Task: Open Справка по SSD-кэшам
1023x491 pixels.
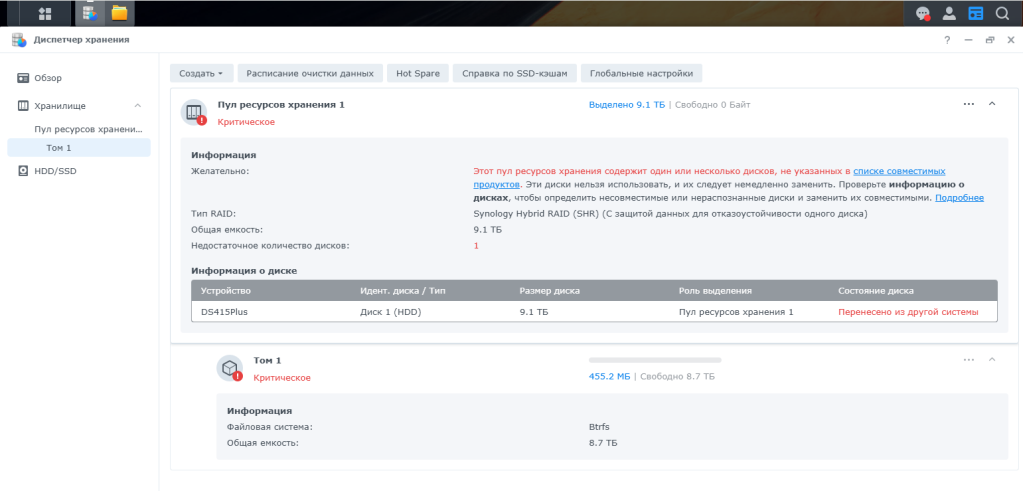Action: tap(515, 74)
